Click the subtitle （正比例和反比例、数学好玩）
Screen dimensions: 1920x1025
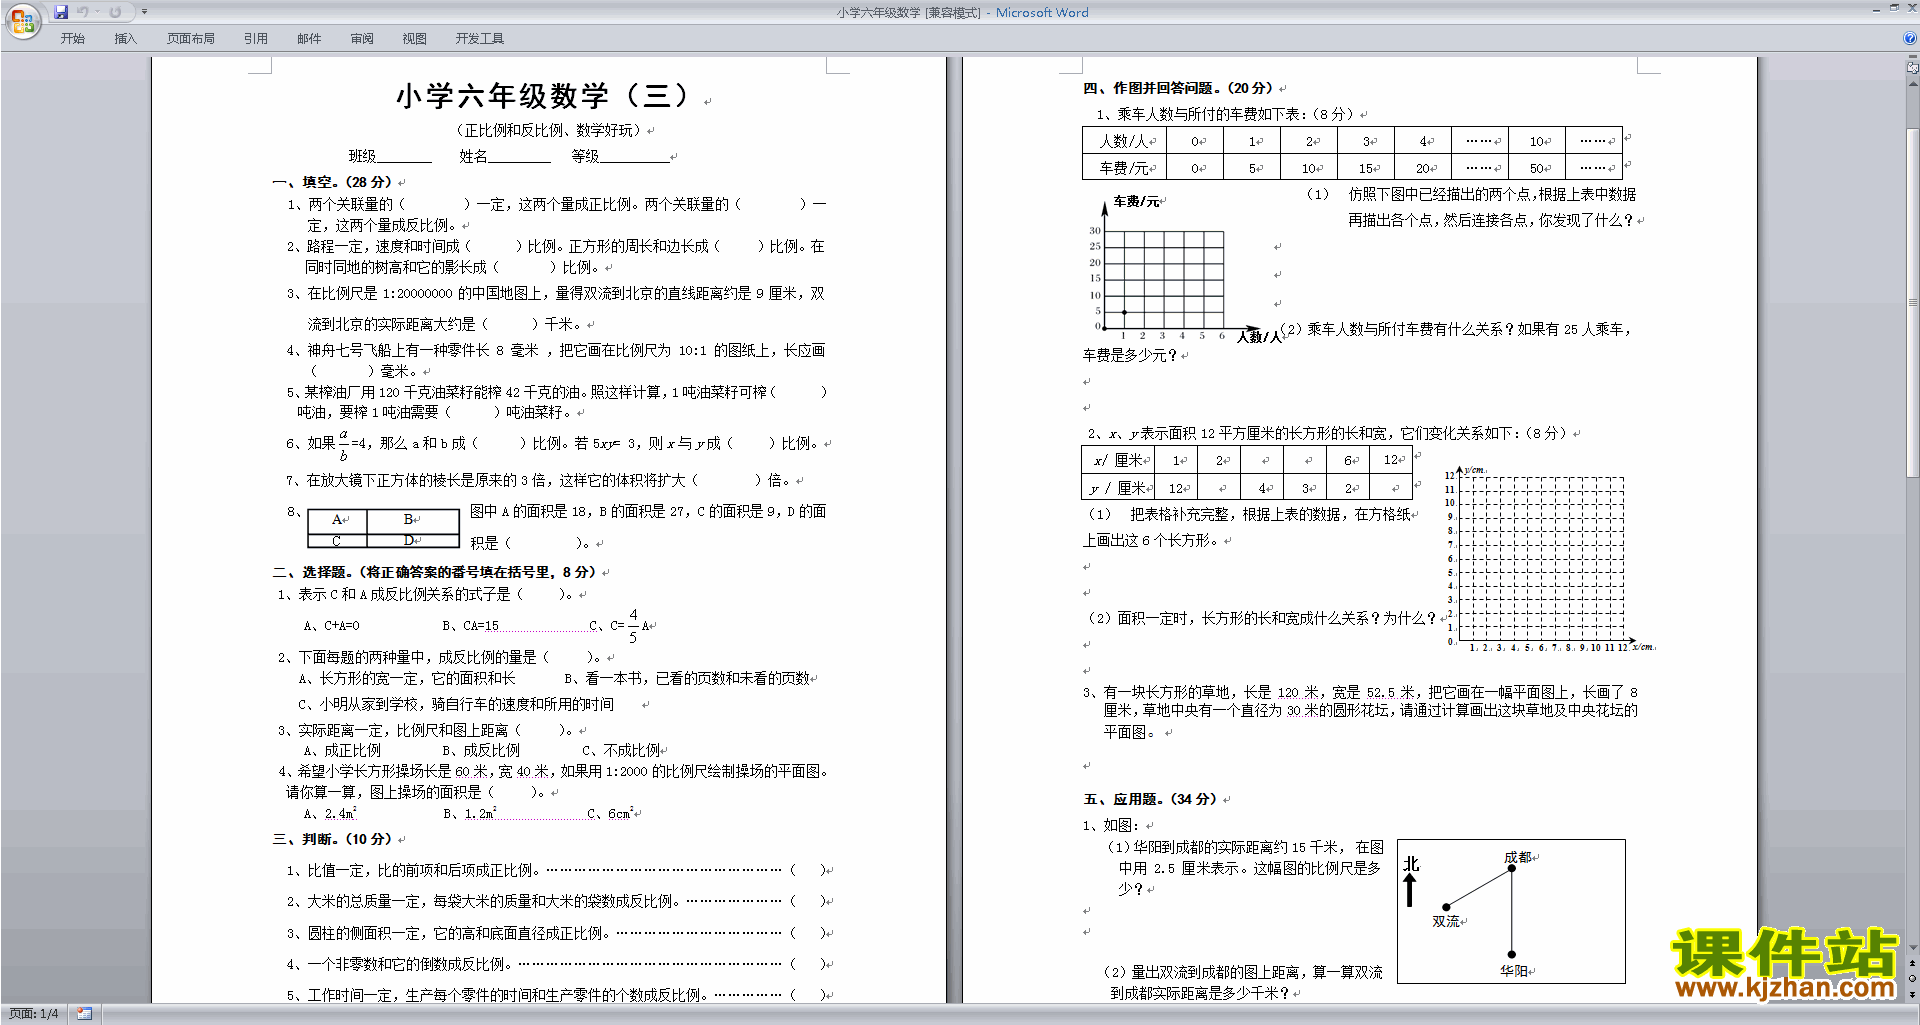click(x=549, y=130)
